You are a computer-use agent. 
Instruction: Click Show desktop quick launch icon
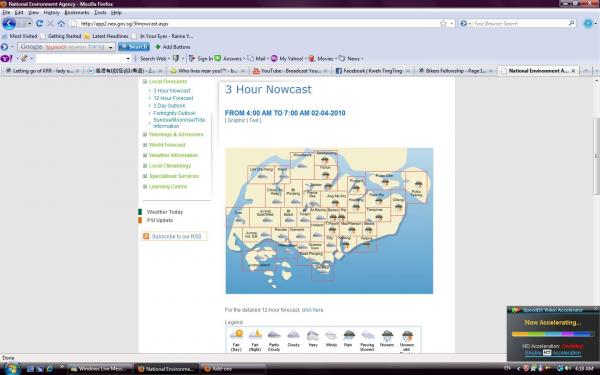(x=30, y=369)
